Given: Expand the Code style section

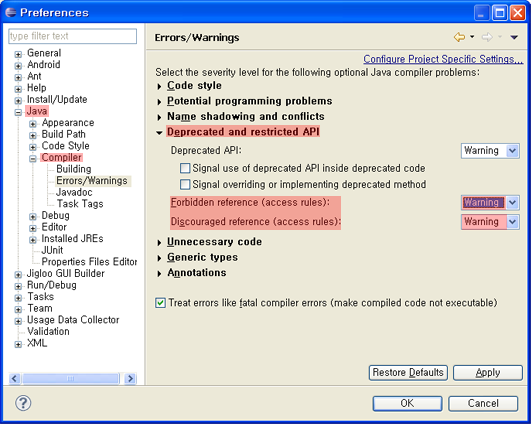Looking at the screenshot, I should (159, 87).
